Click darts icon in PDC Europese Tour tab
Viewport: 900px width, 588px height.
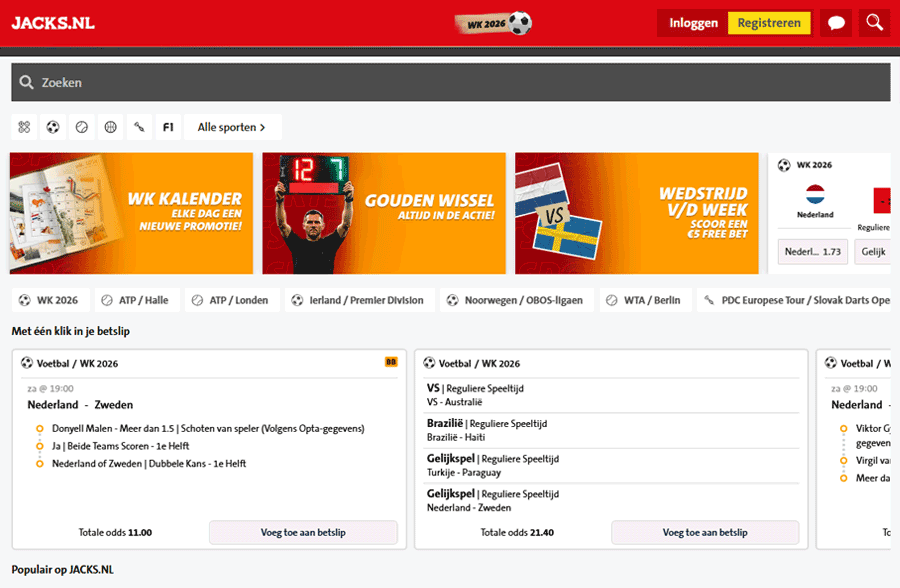pyautogui.click(x=709, y=300)
